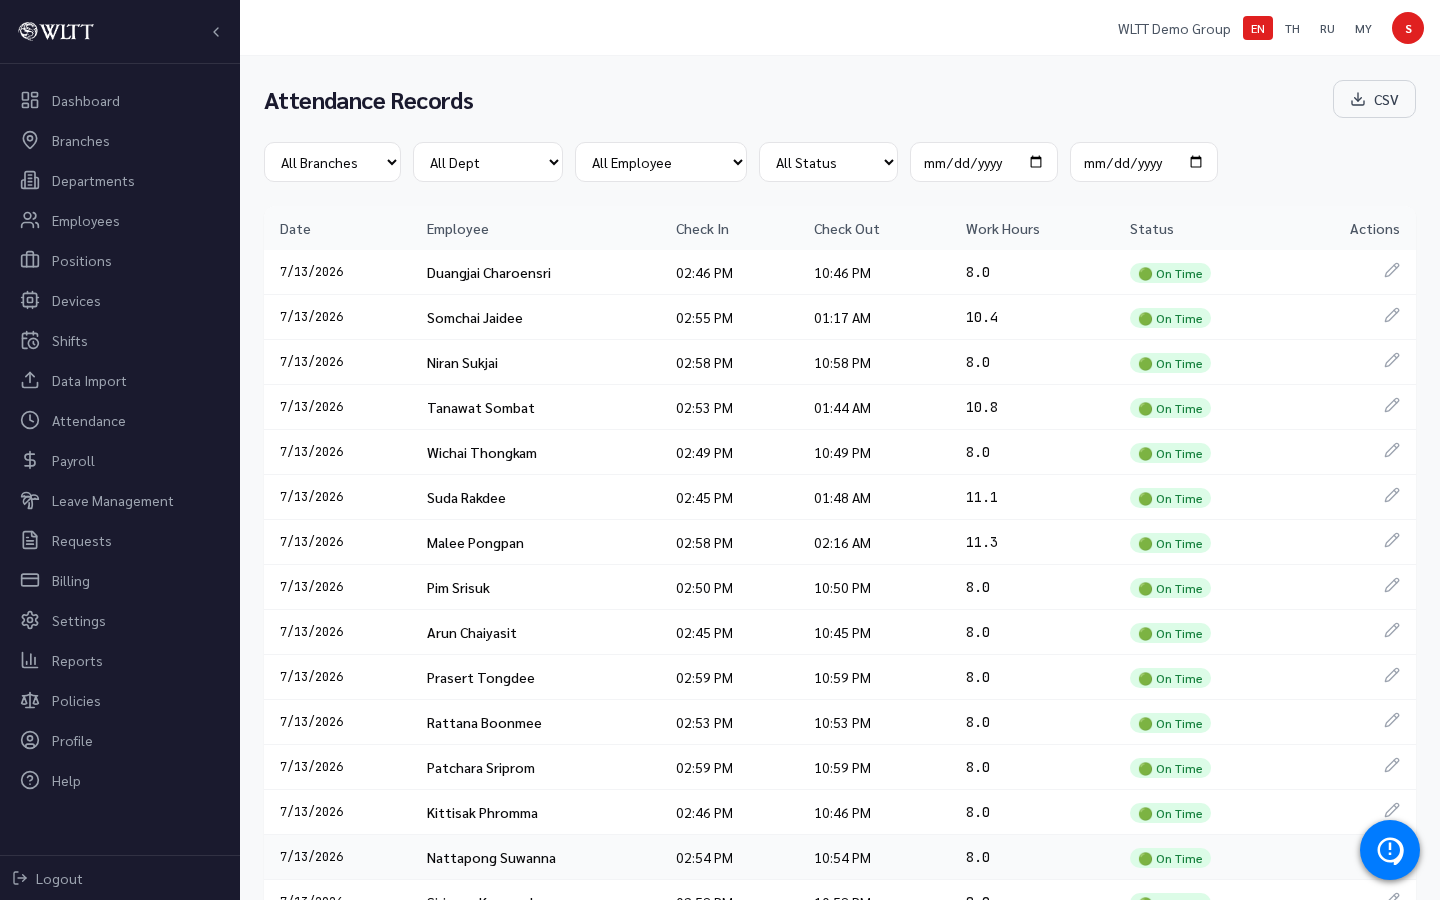Edit the Suda Rakdee row
1440x900 pixels.
[1392, 495]
